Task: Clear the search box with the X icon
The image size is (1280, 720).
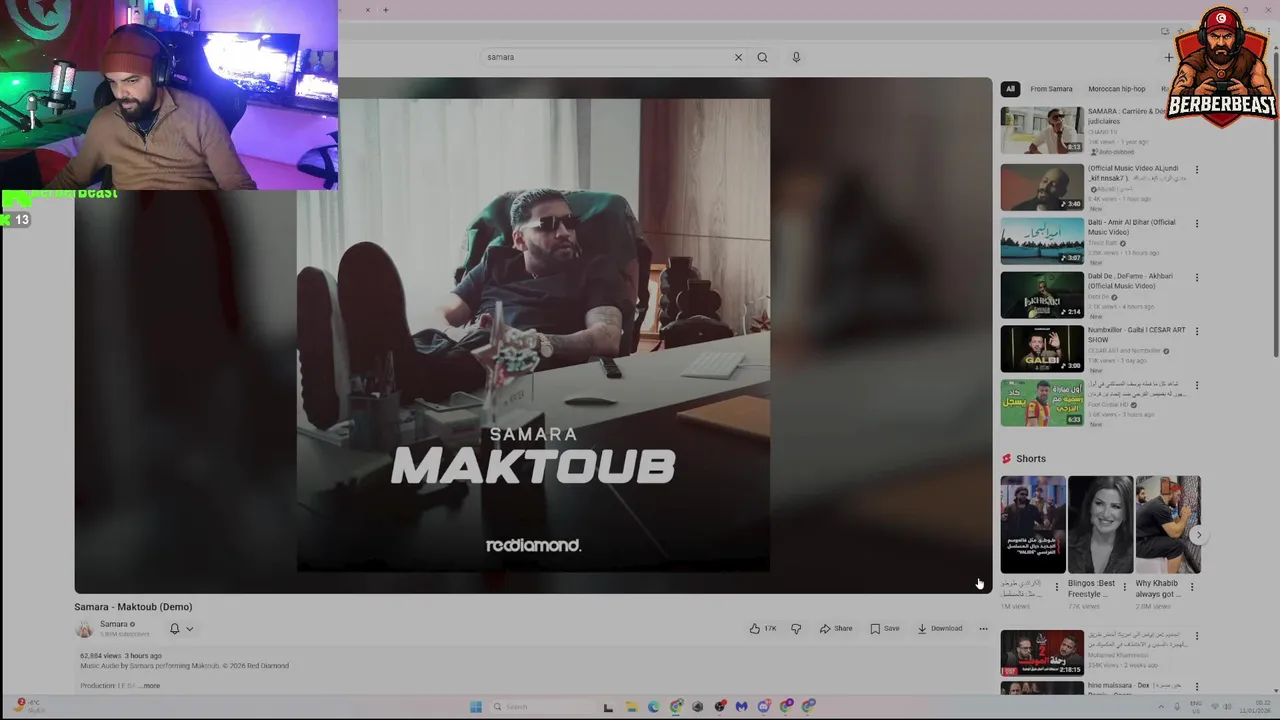Action: [x=738, y=57]
